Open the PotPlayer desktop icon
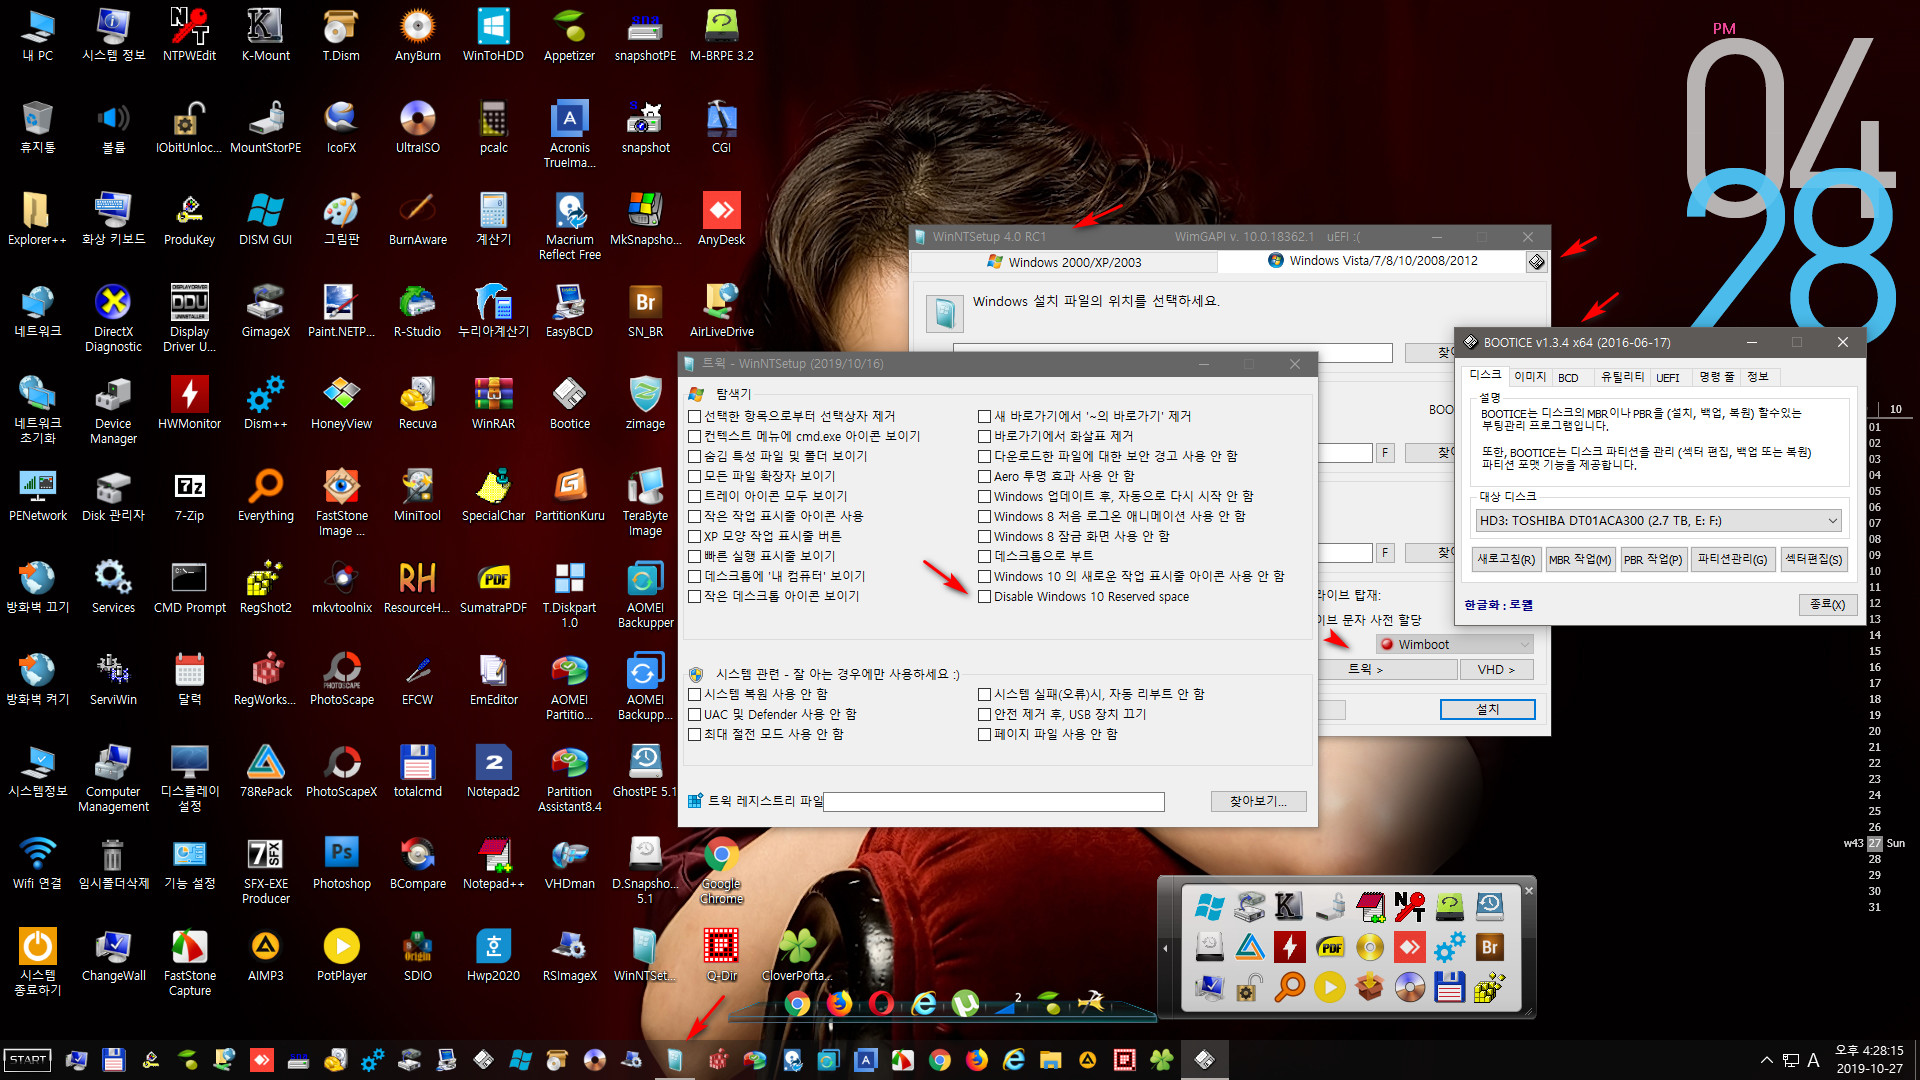 pos(341,955)
